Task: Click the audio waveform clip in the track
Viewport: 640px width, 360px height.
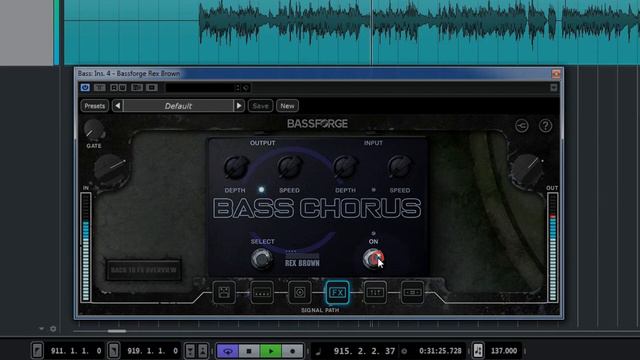Action: pos(352,32)
